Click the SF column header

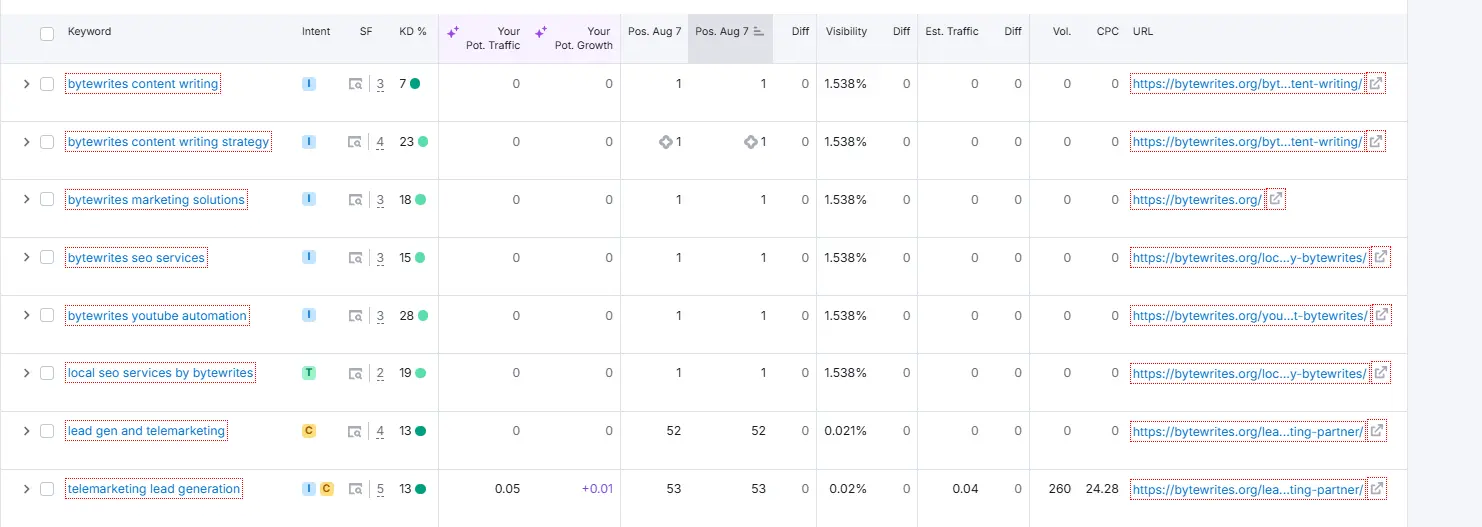tap(366, 32)
